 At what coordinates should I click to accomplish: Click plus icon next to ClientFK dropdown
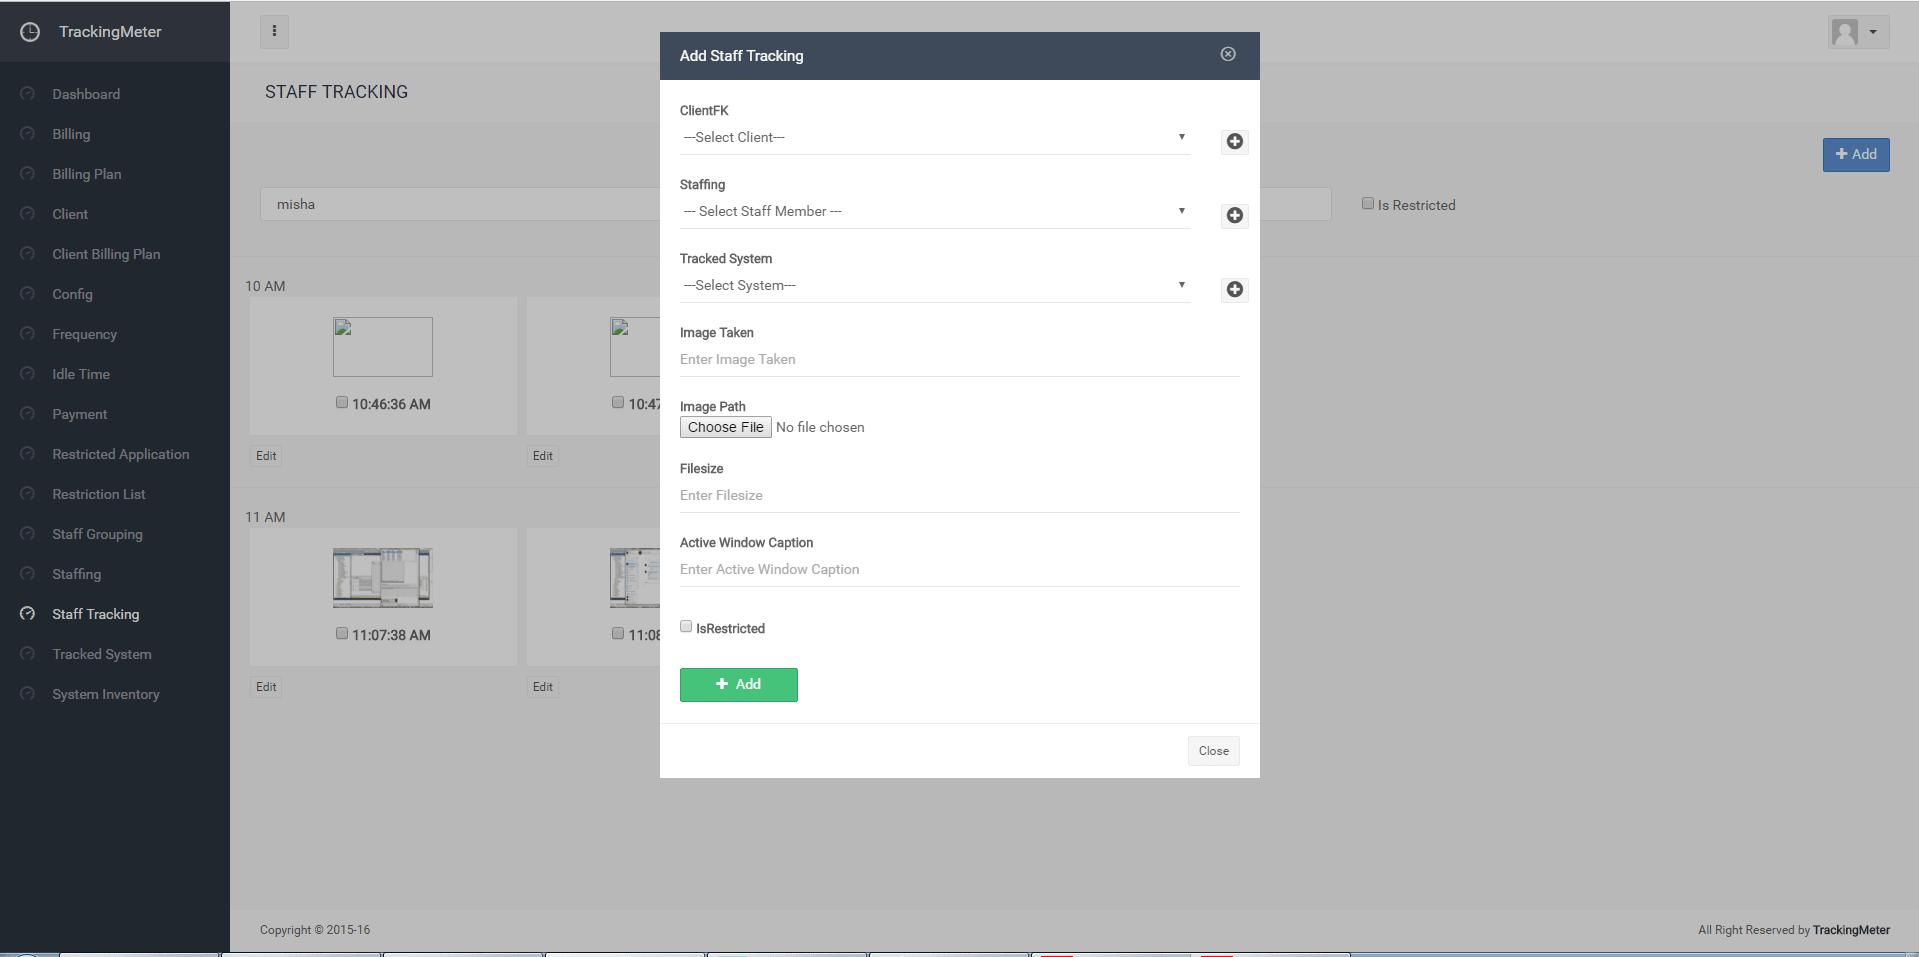tap(1235, 142)
